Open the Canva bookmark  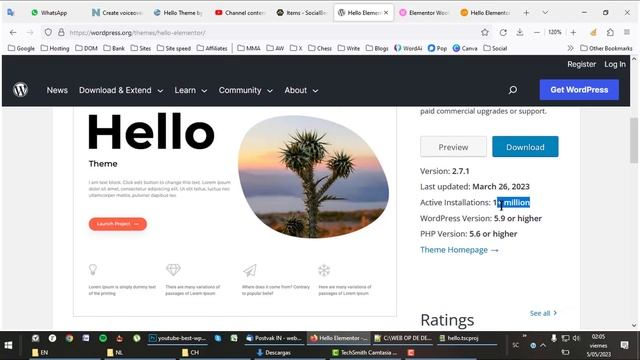pos(465,48)
